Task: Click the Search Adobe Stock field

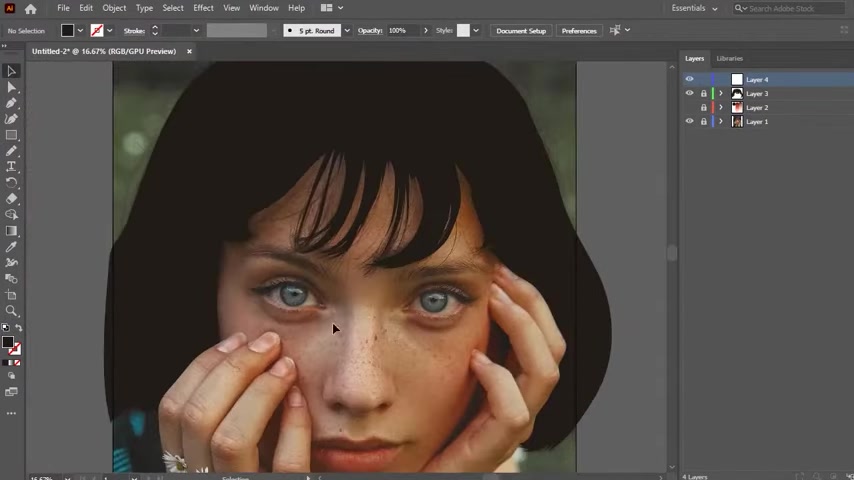Action: (x=788, y=8)
